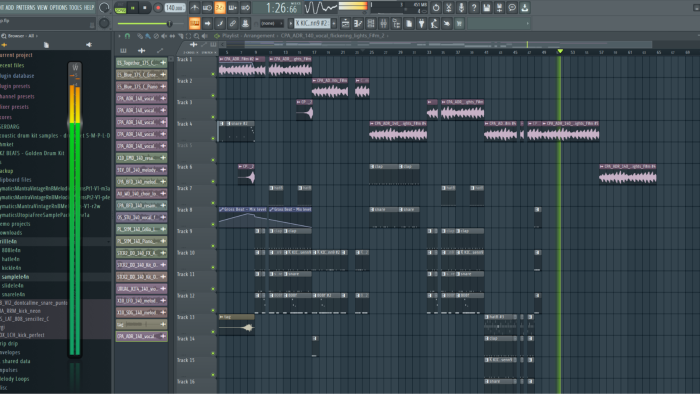
Task: Open the chat bubble icon
Action: [512, 8]
